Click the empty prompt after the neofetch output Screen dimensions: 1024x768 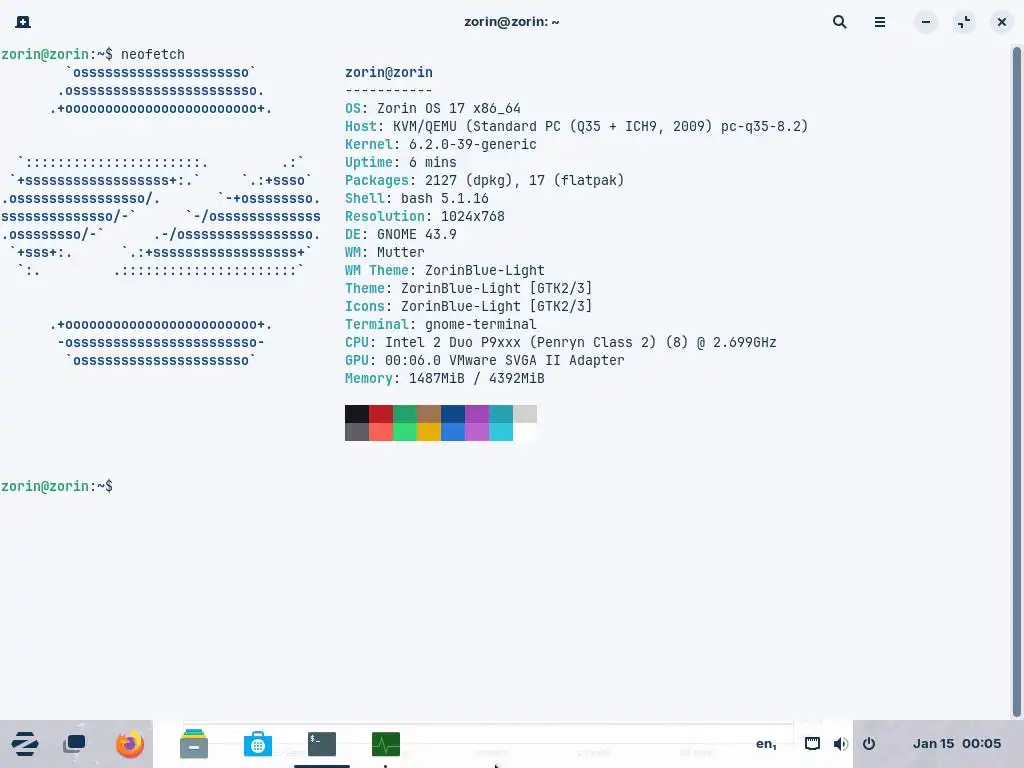57,487
